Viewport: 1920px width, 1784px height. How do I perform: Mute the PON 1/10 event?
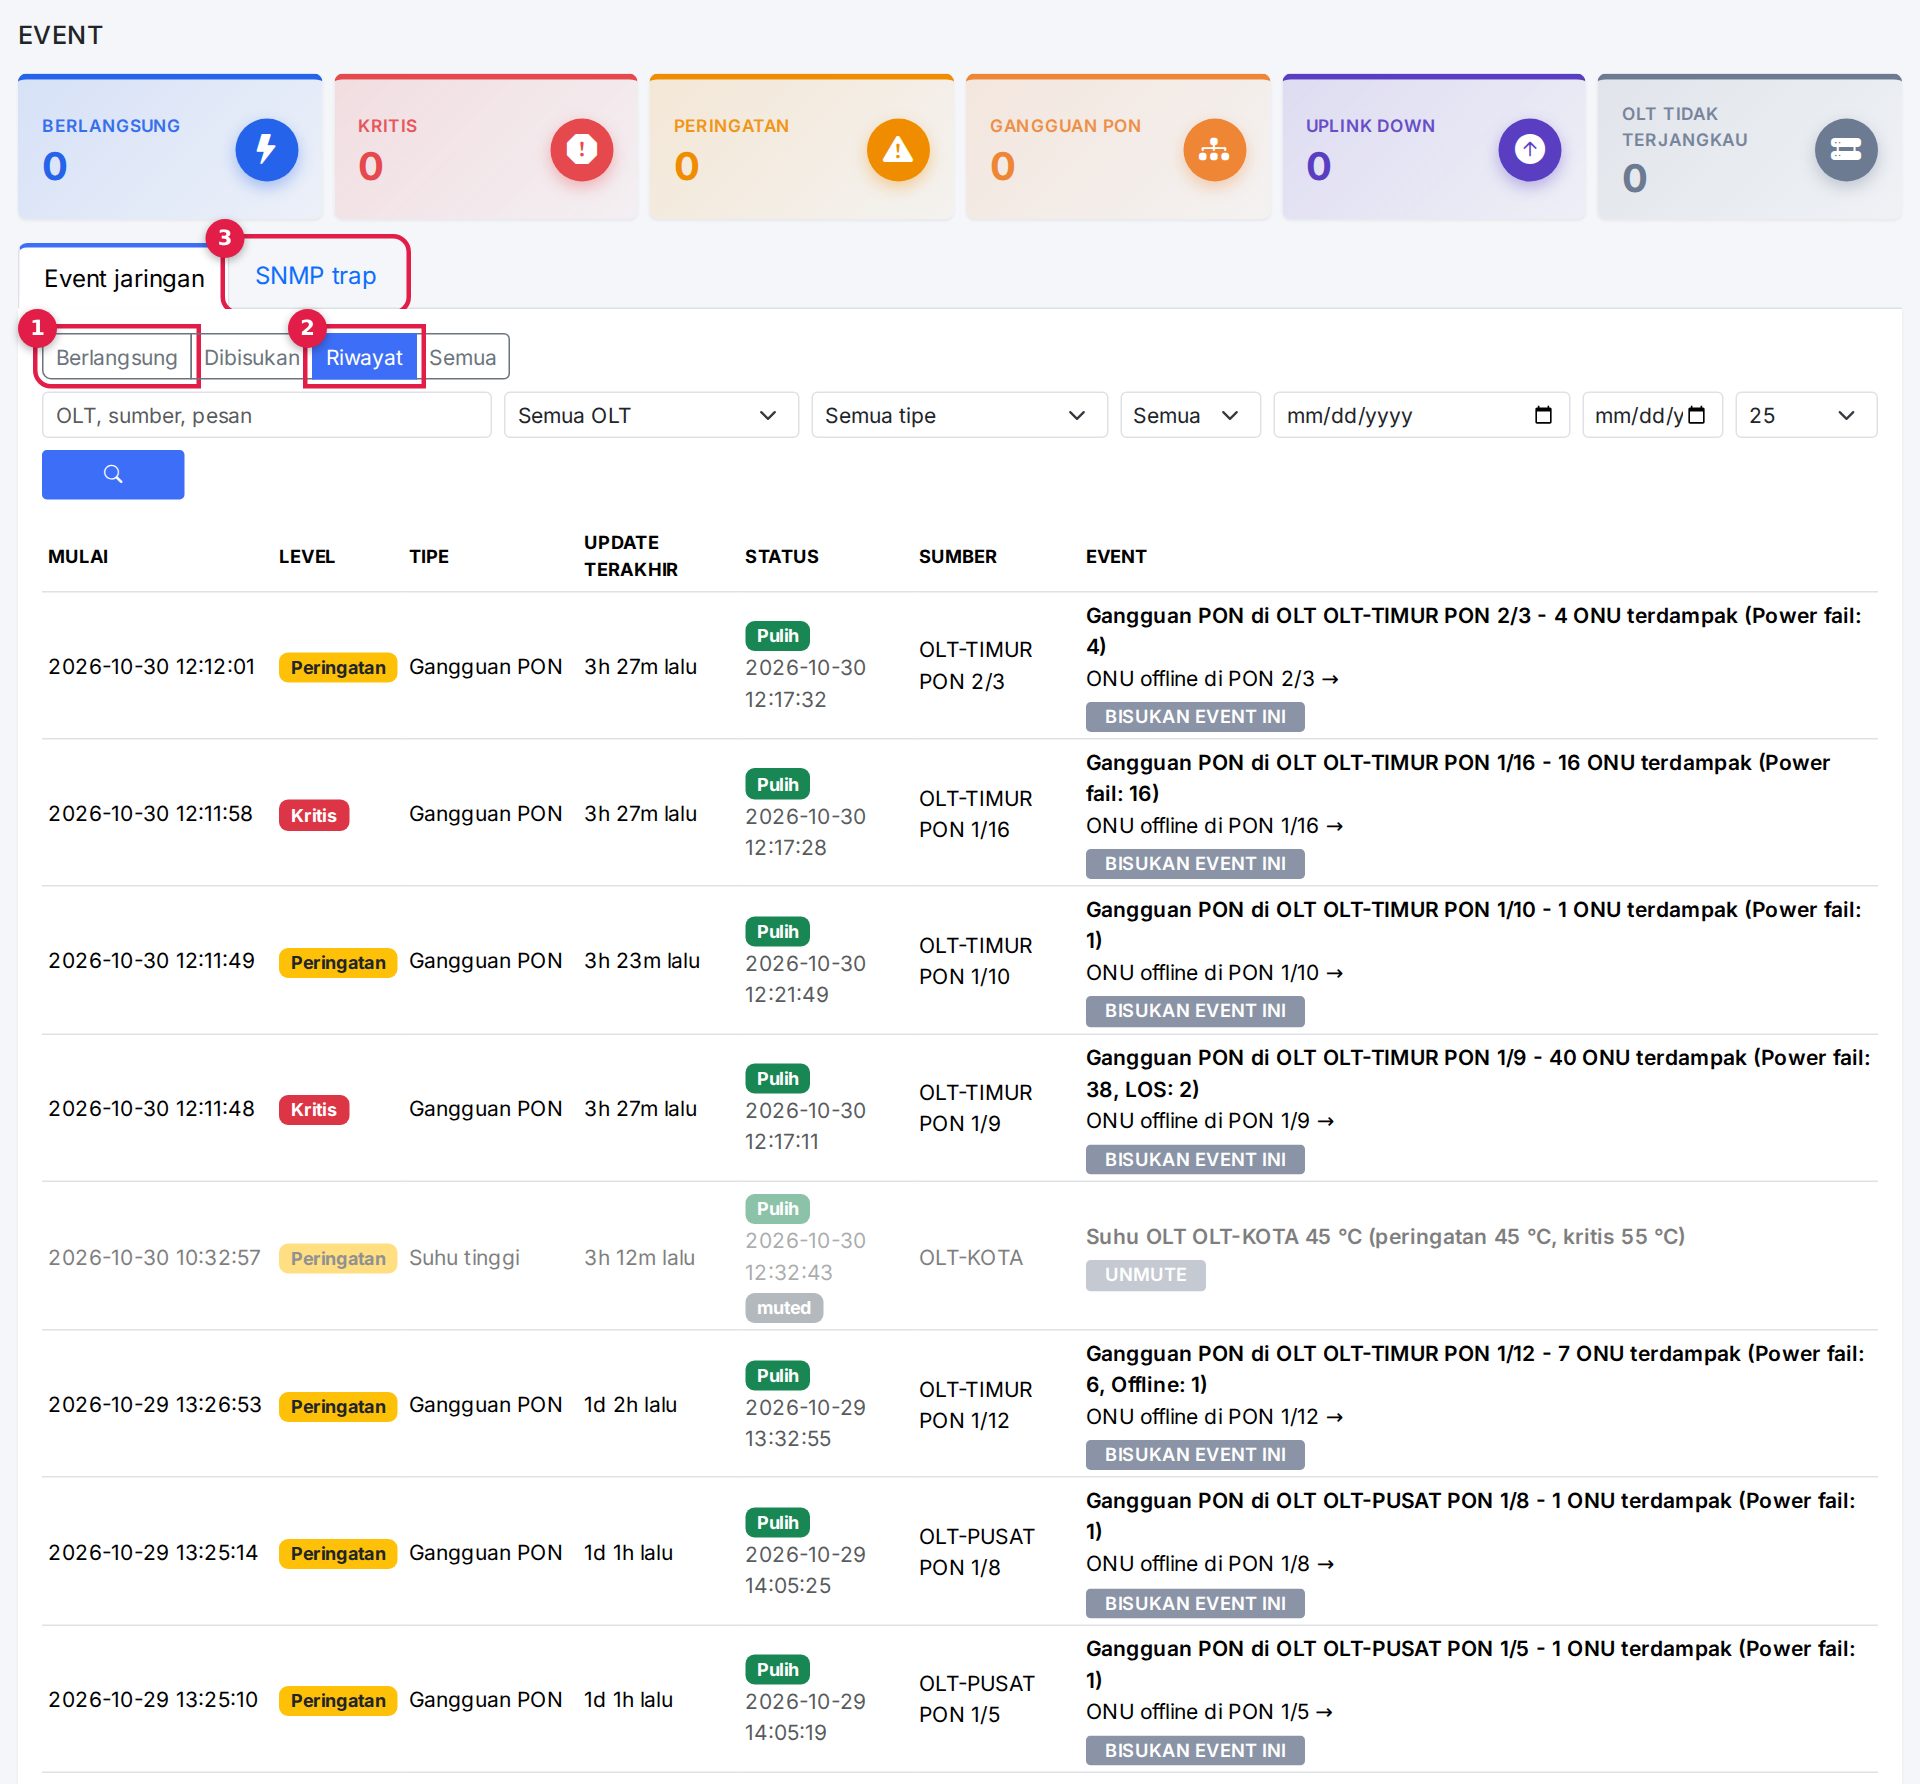point(1195,1011)
